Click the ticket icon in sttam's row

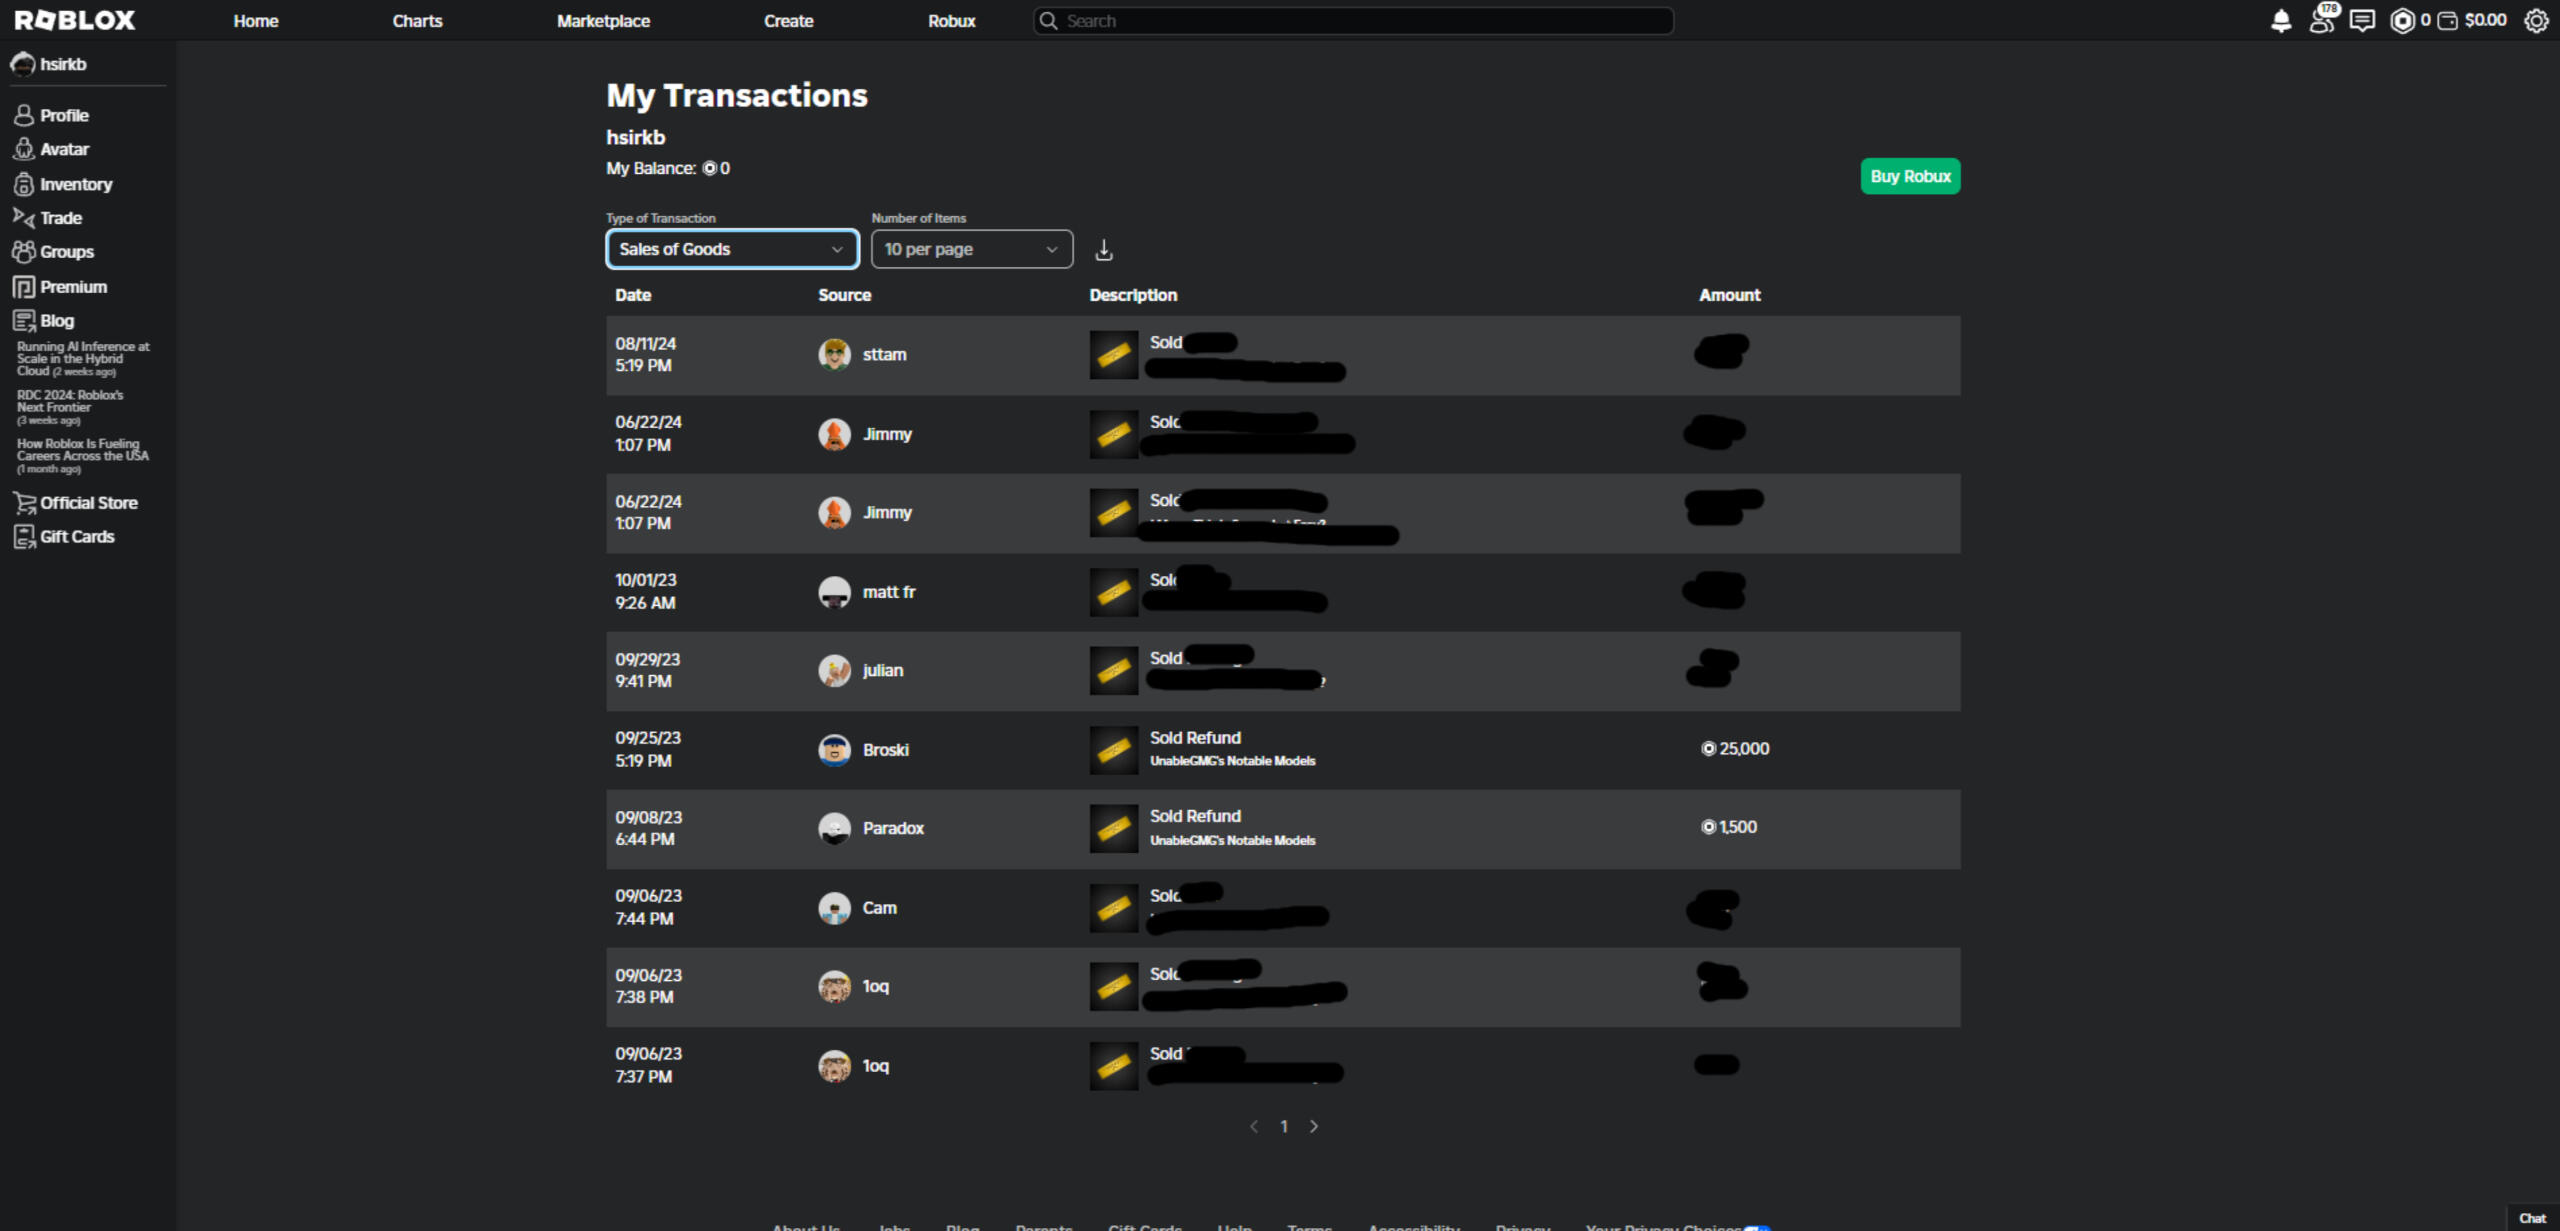click(x=1114, y=355)
